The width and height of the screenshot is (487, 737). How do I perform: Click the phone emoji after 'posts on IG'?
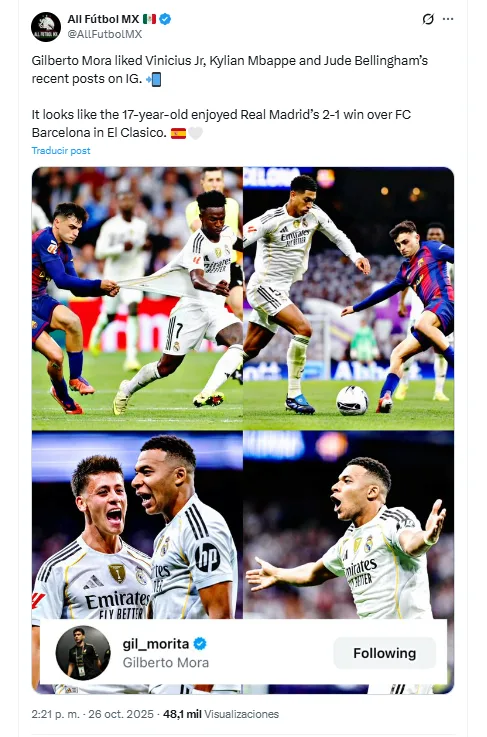pos(154,79)
